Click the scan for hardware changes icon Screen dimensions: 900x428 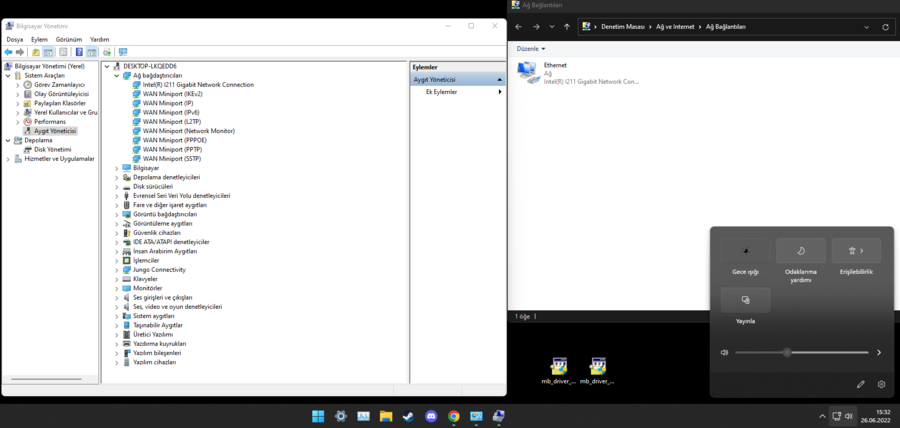click(x=123, y=52)
